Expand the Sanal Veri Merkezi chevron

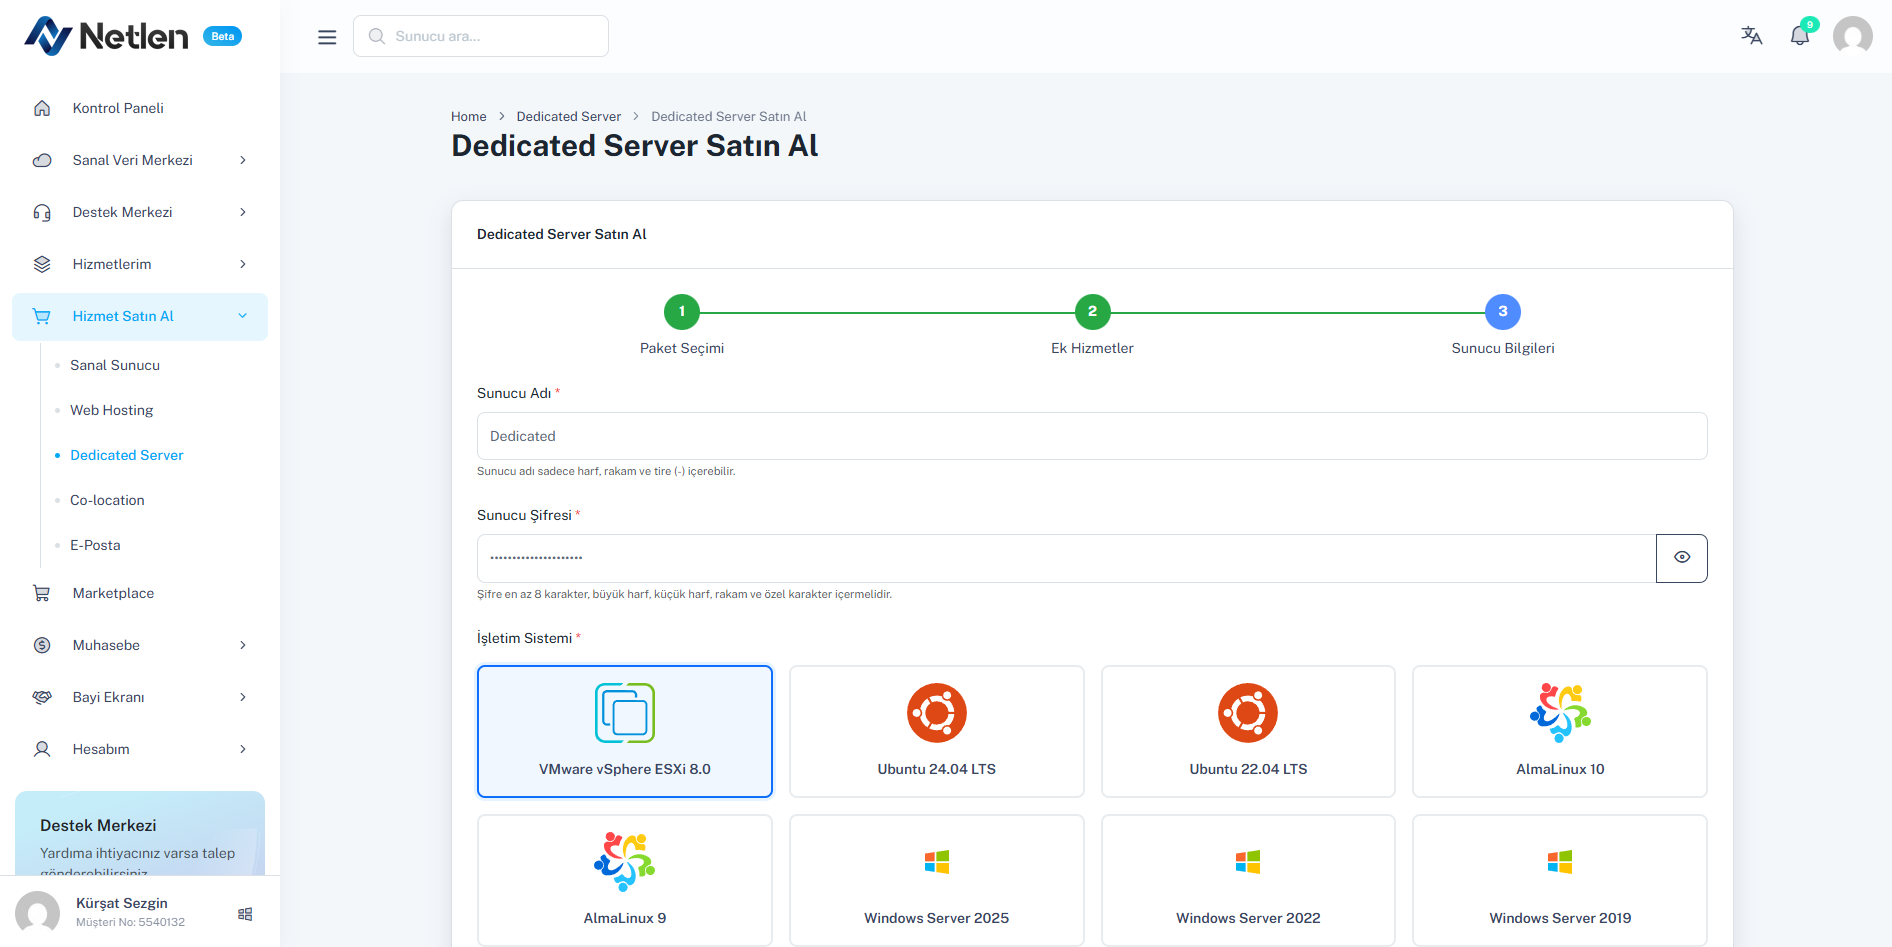pos(243,160)
